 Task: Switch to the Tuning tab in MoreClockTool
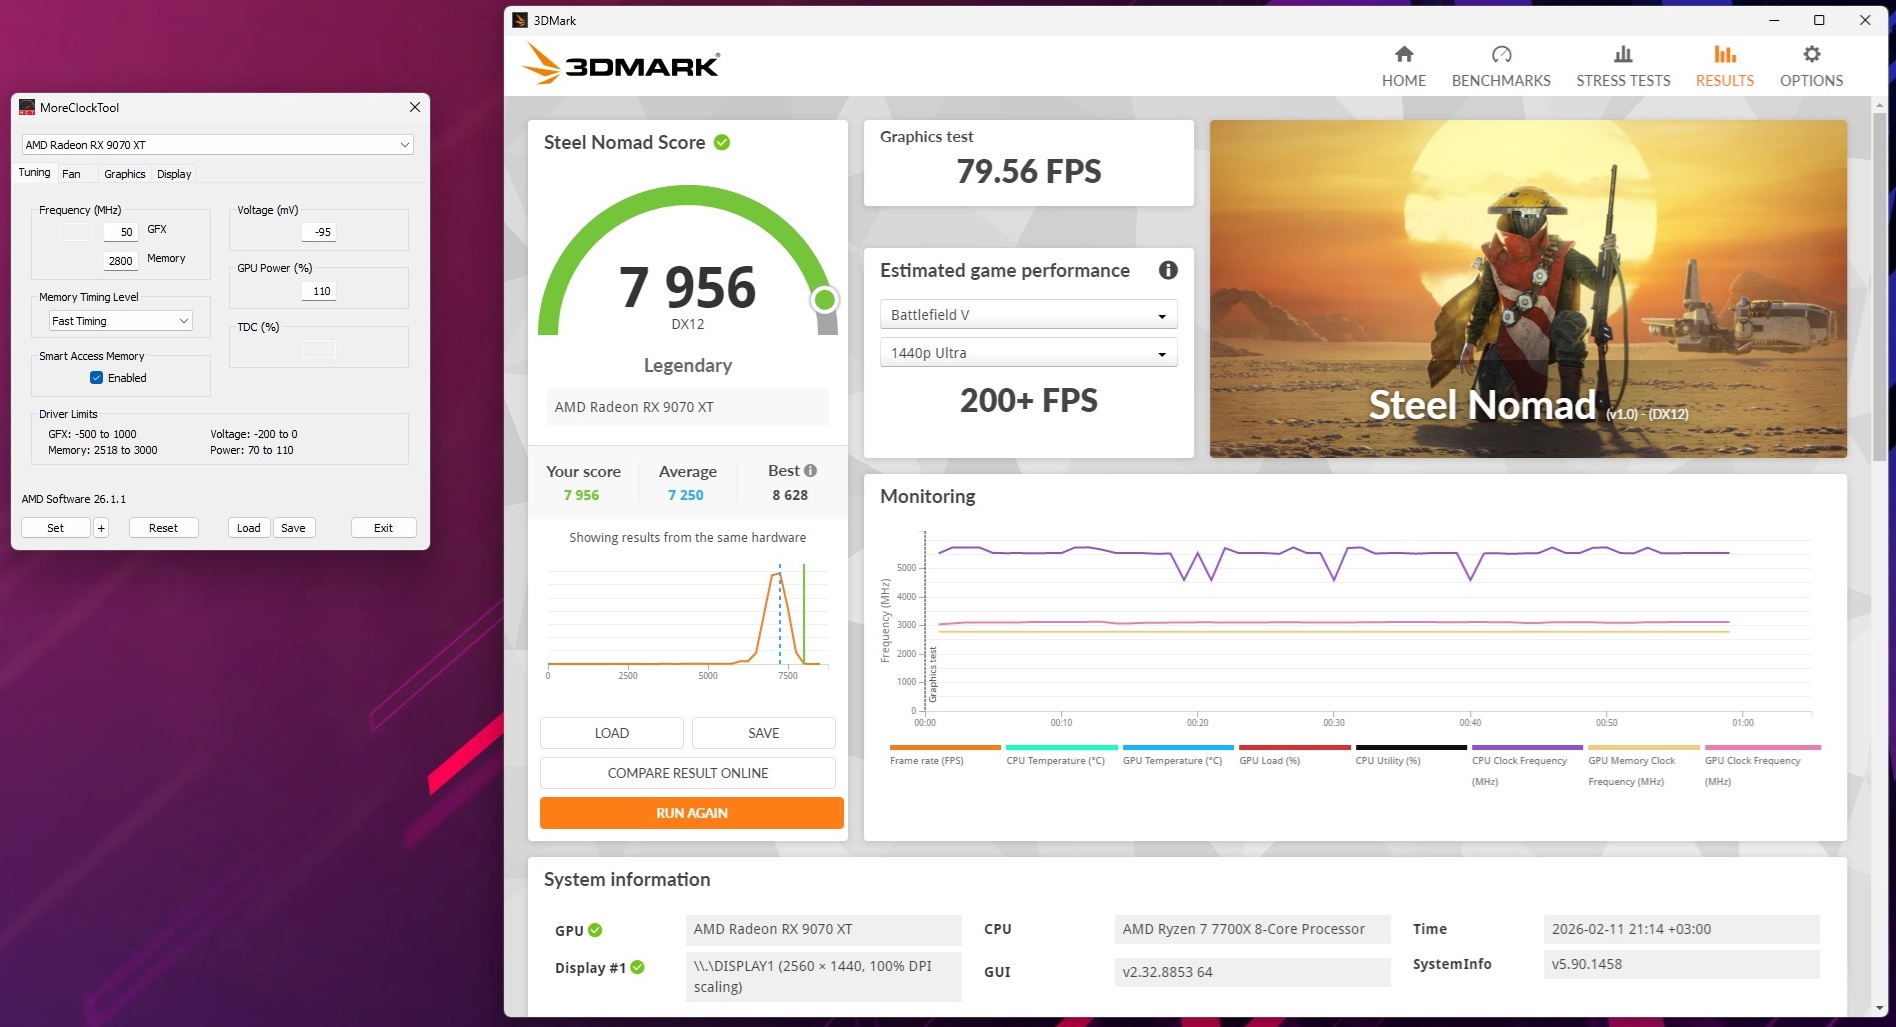coord(34,173)
